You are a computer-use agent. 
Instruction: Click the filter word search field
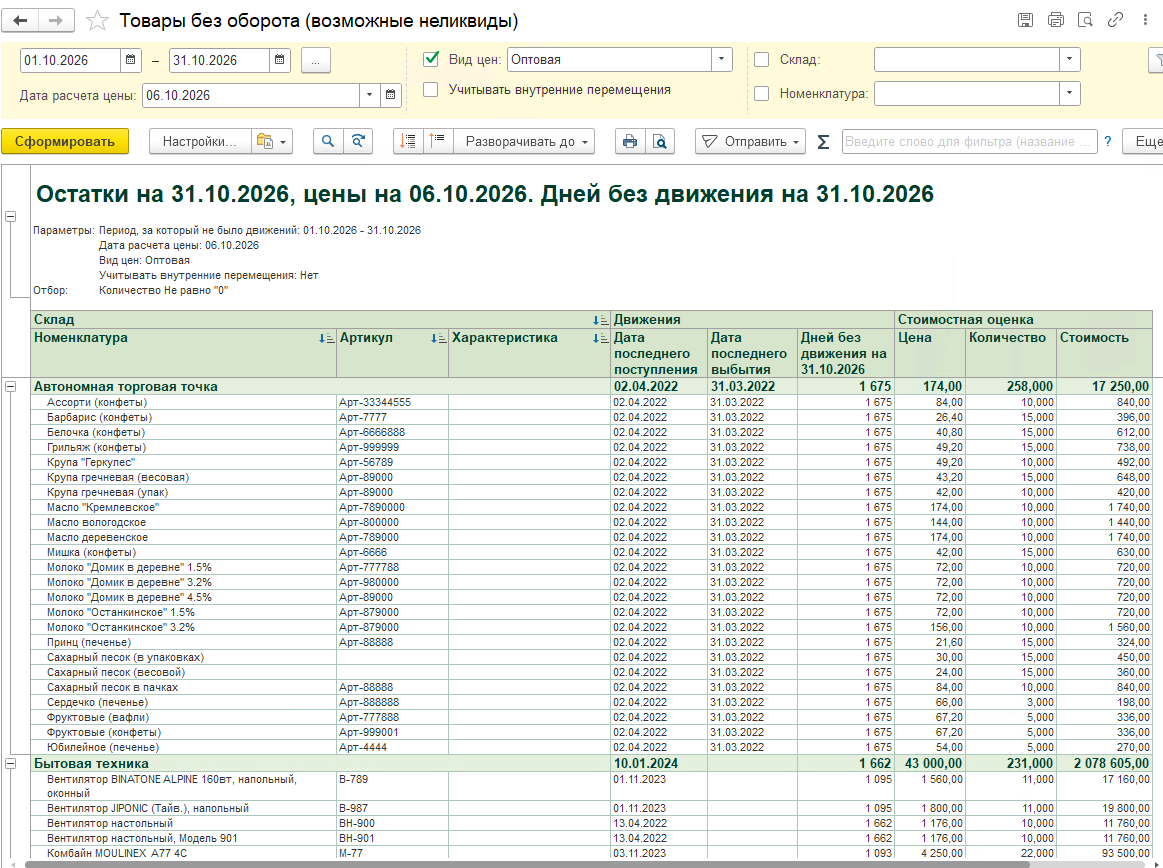[x=969, y=141]
